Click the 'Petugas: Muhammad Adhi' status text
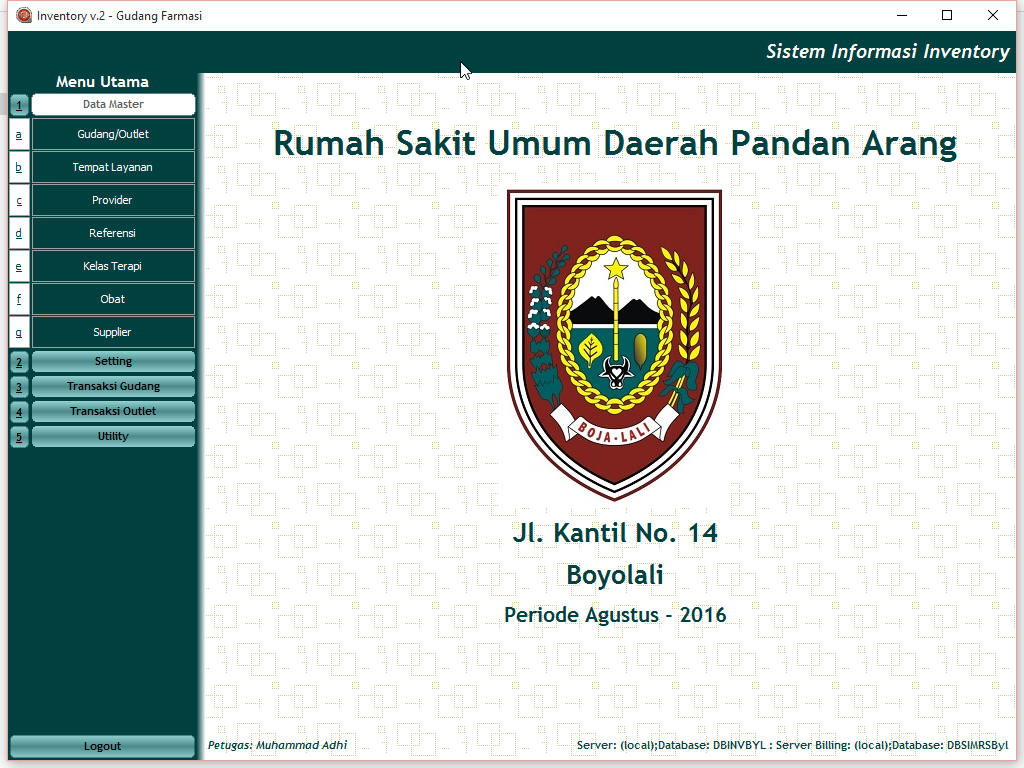This screenshot has height=768, width=1024. click(278, 745)
